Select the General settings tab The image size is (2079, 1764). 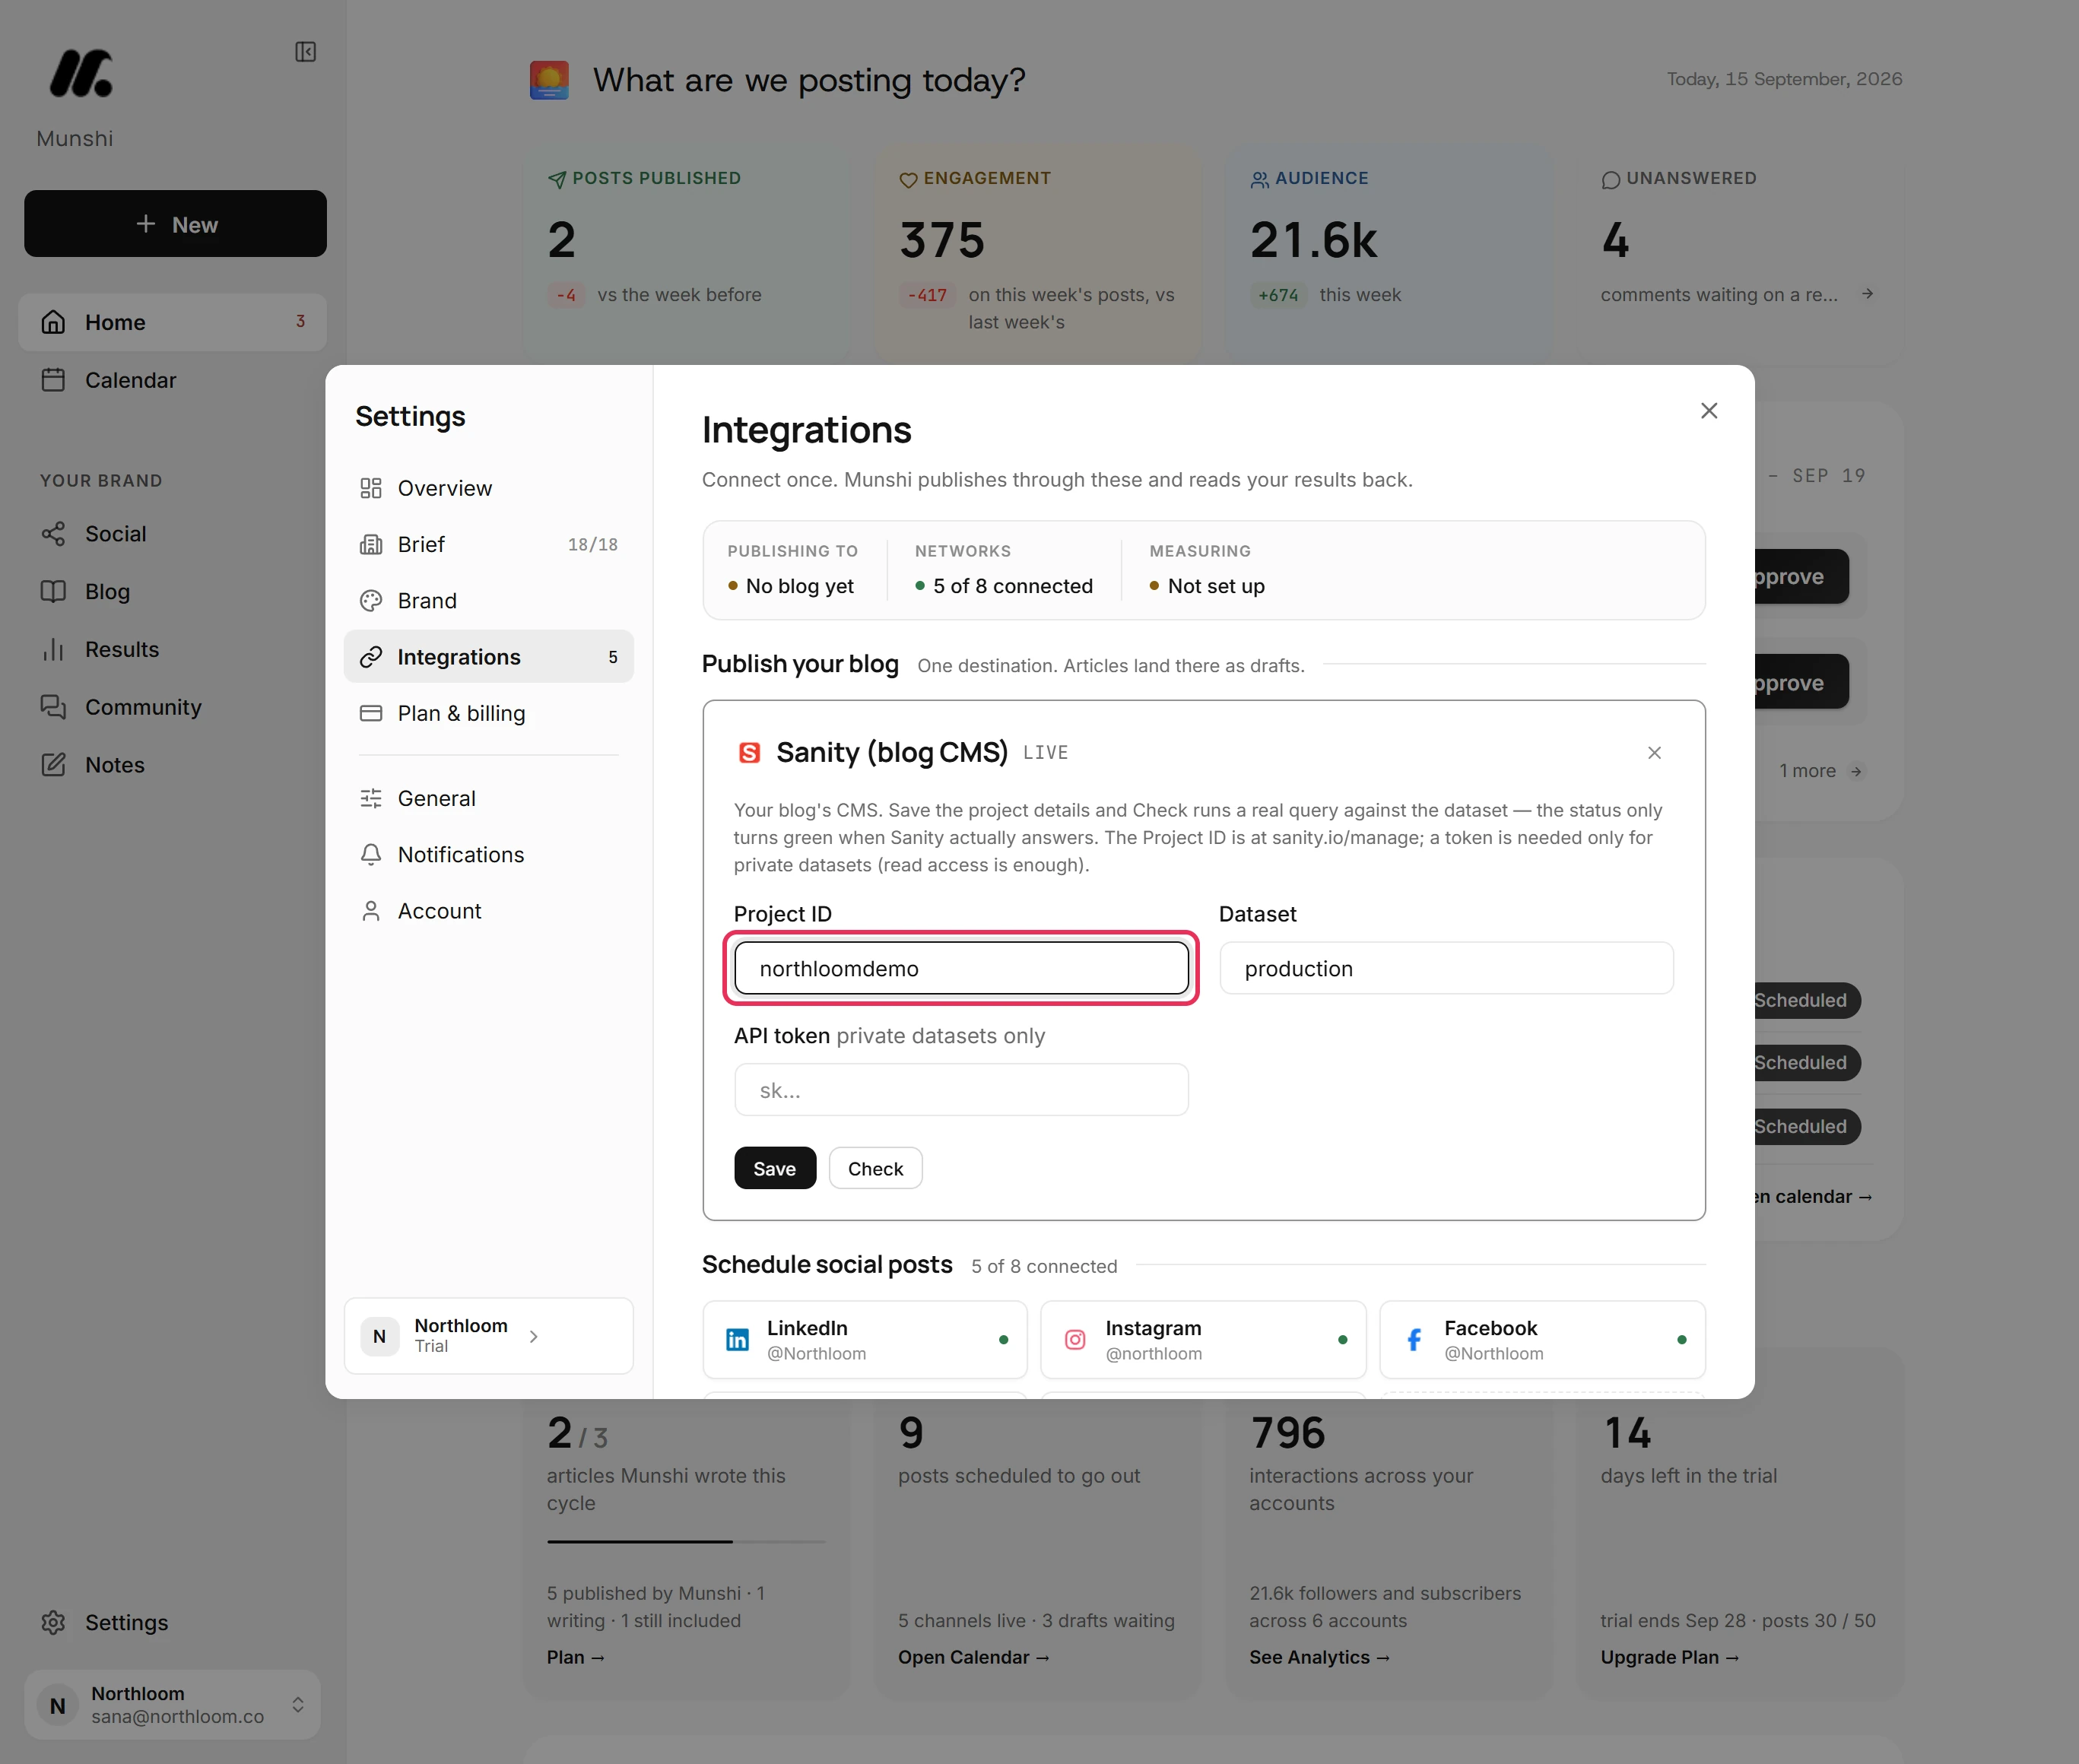click(488, 798)
